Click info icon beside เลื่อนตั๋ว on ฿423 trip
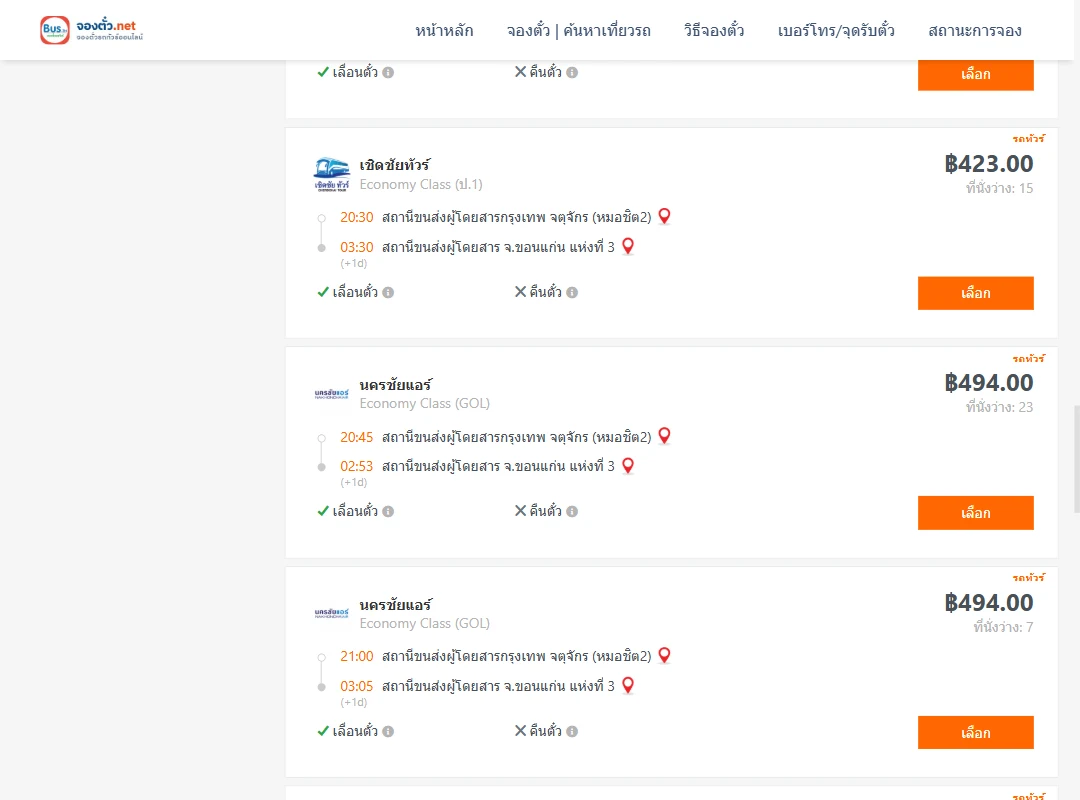The width and height of the screenshot is (1080, 800). (388, 292)
